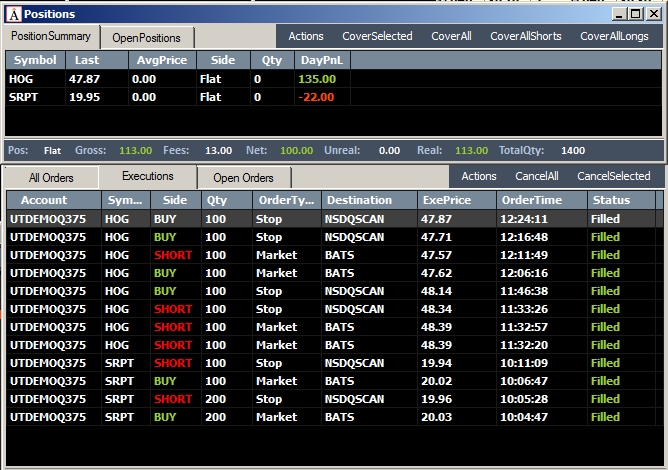Click SRPT last price 19.95
Screen dimensions: 668x470
tap(84, 97)
